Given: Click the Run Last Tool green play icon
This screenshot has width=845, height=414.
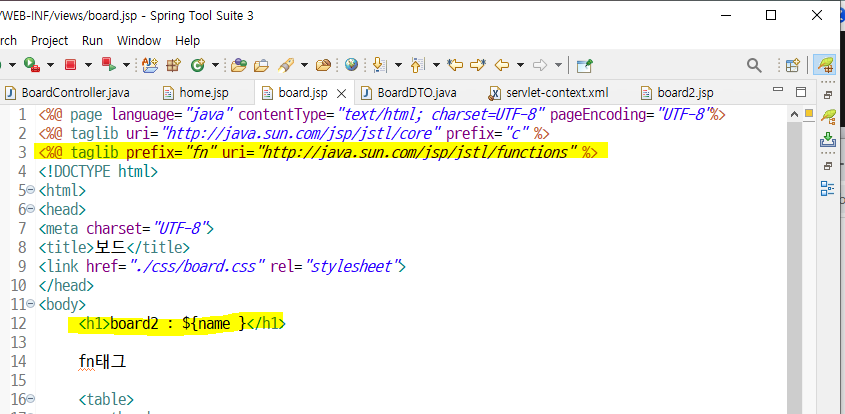Looking at the screenshot, I should pos(32,65).
